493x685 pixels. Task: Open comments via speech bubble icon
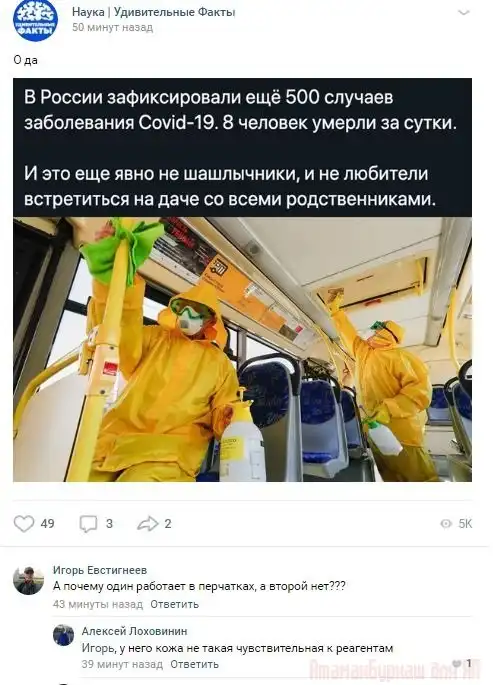coord(88,523)
